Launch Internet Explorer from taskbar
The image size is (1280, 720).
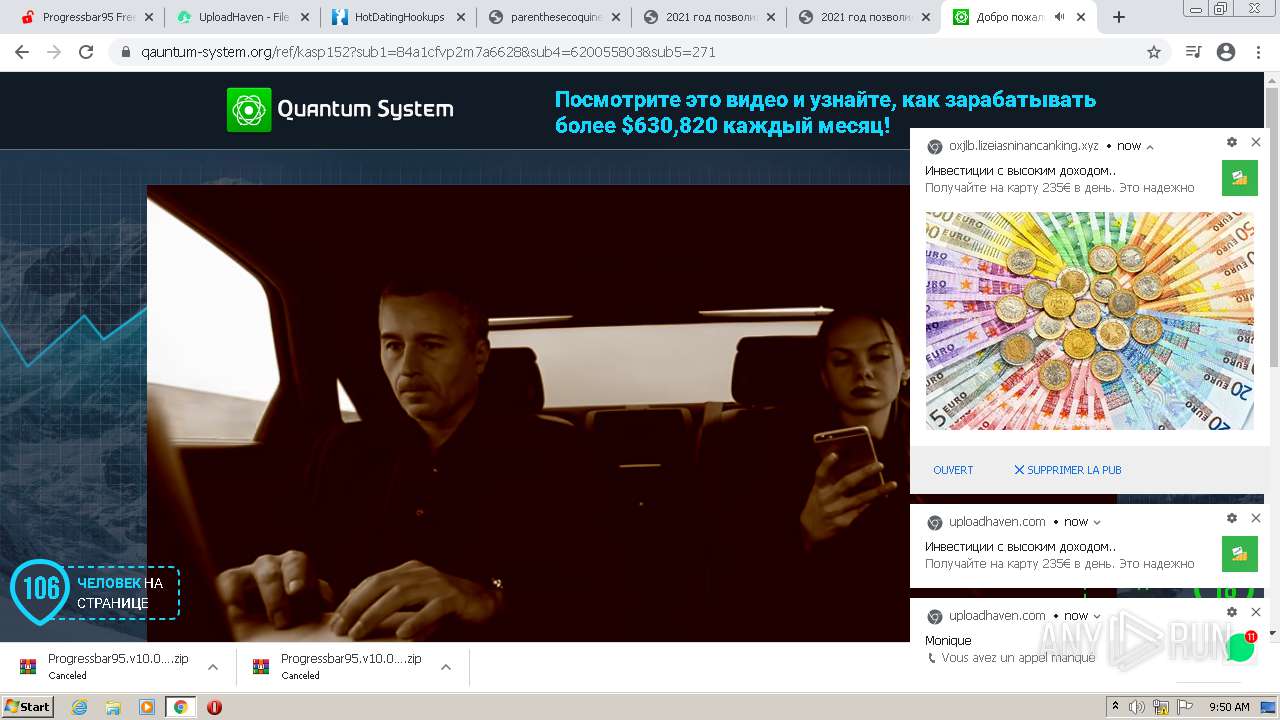pyautogui.click(x=79, y=707)
